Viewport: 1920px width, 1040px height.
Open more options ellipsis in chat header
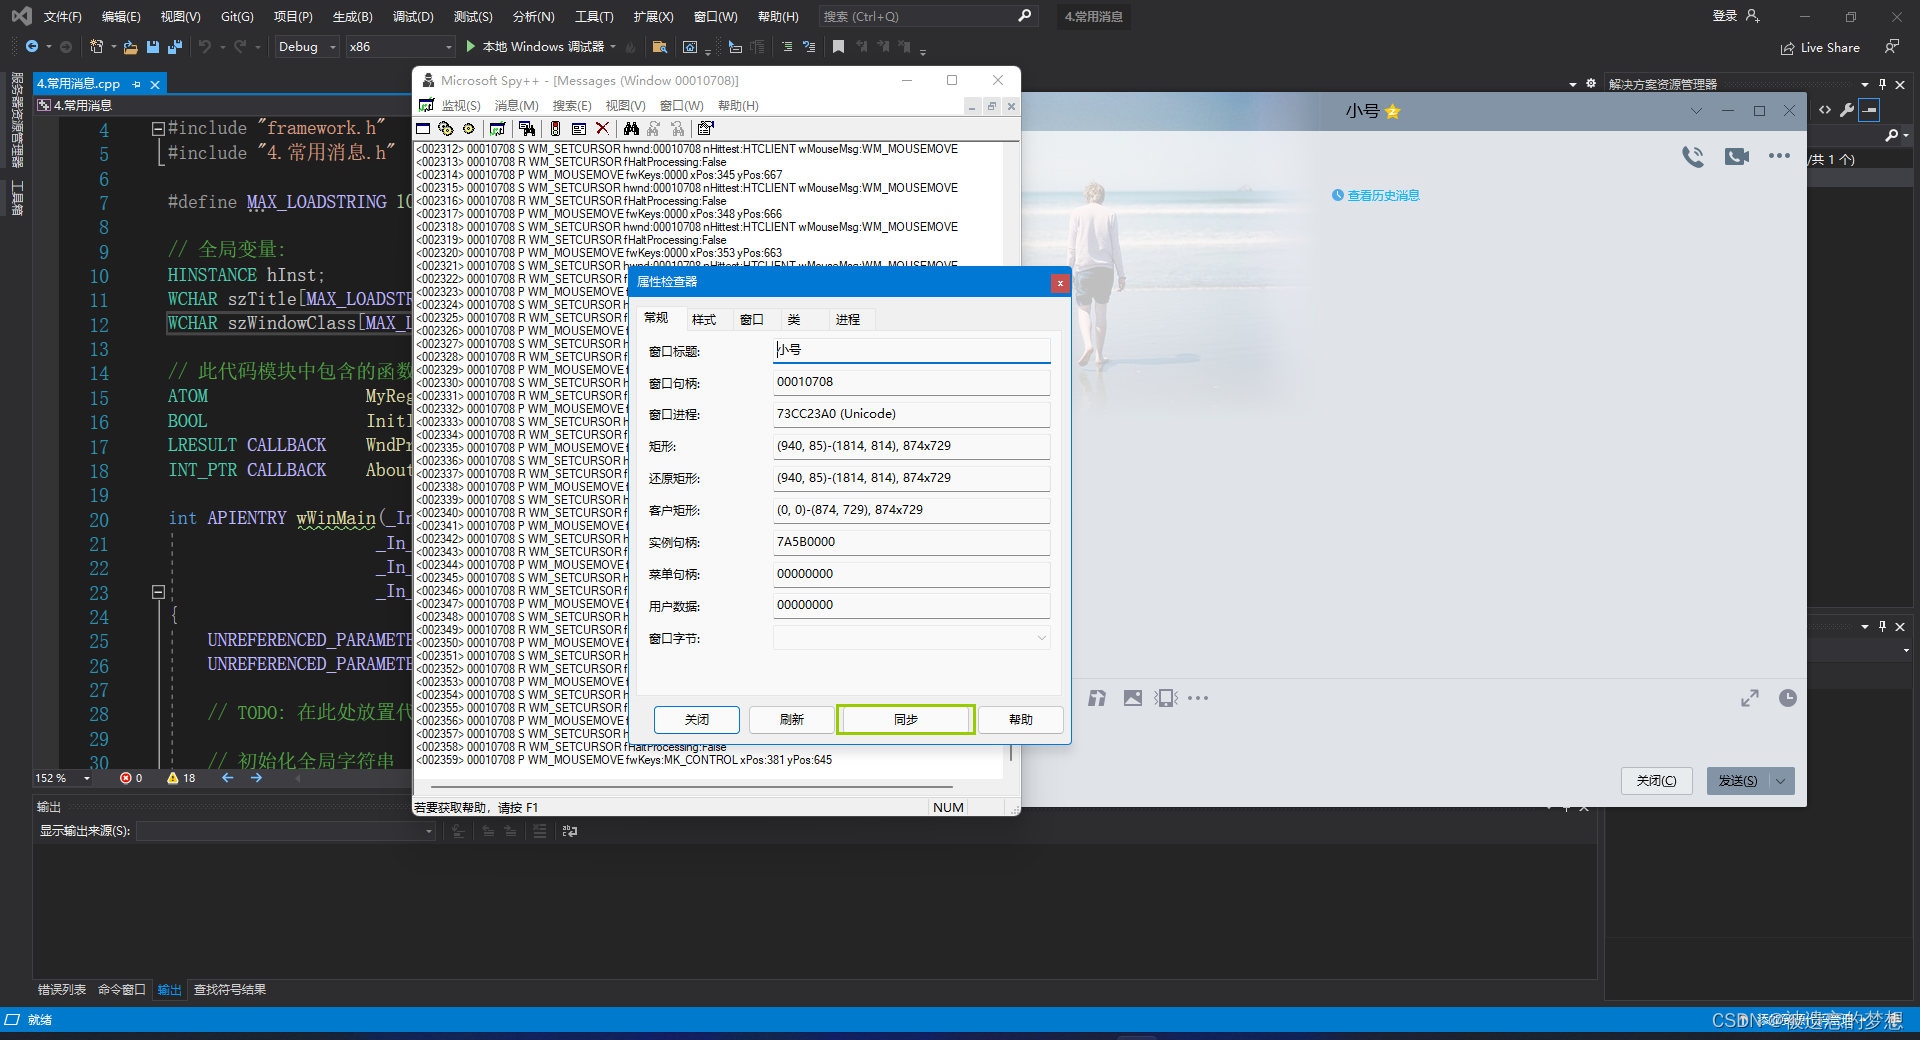[1779, 156]
